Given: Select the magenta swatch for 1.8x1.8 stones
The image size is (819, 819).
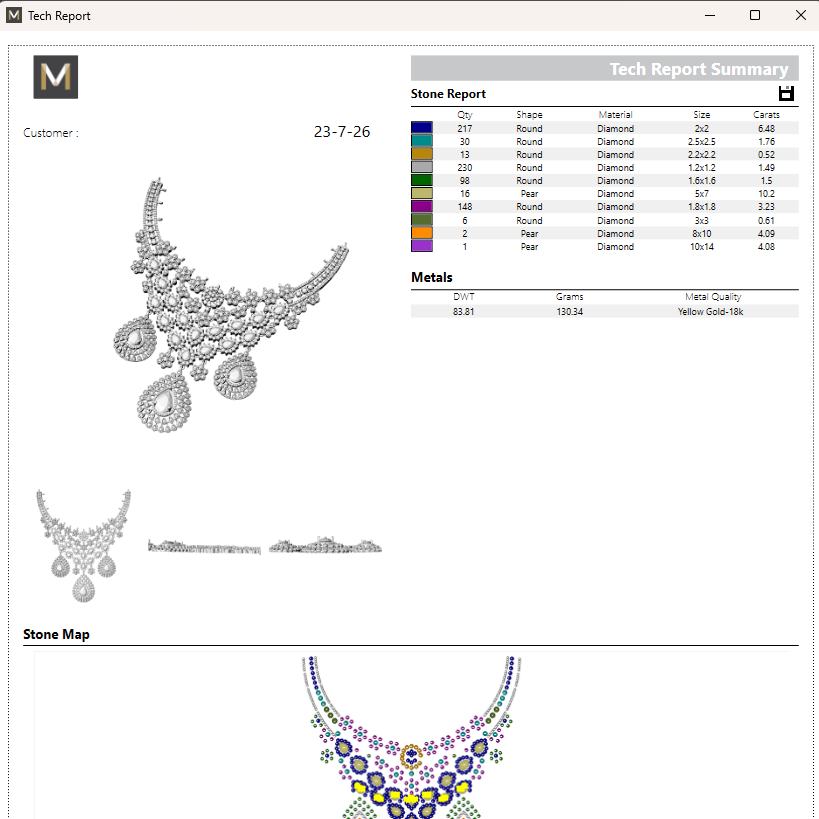Looking at the screenshot, I should coord(422,206).
